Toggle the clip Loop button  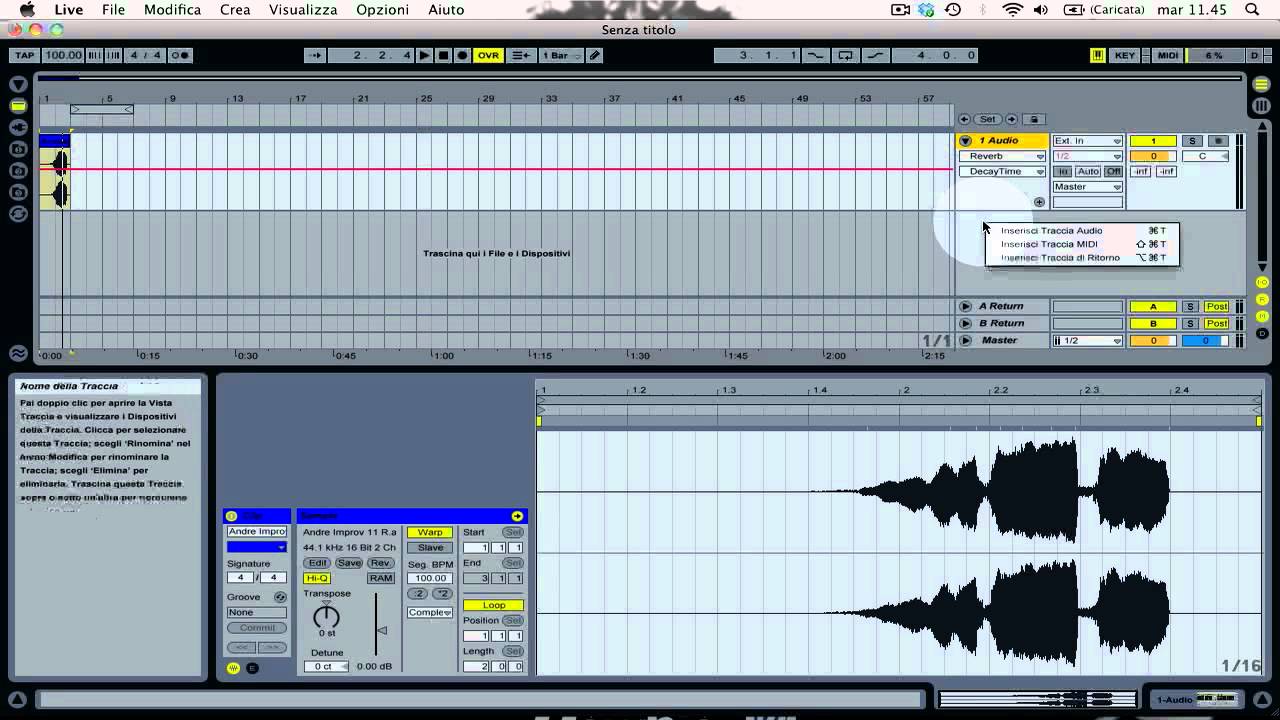click(x=493, y=605)
